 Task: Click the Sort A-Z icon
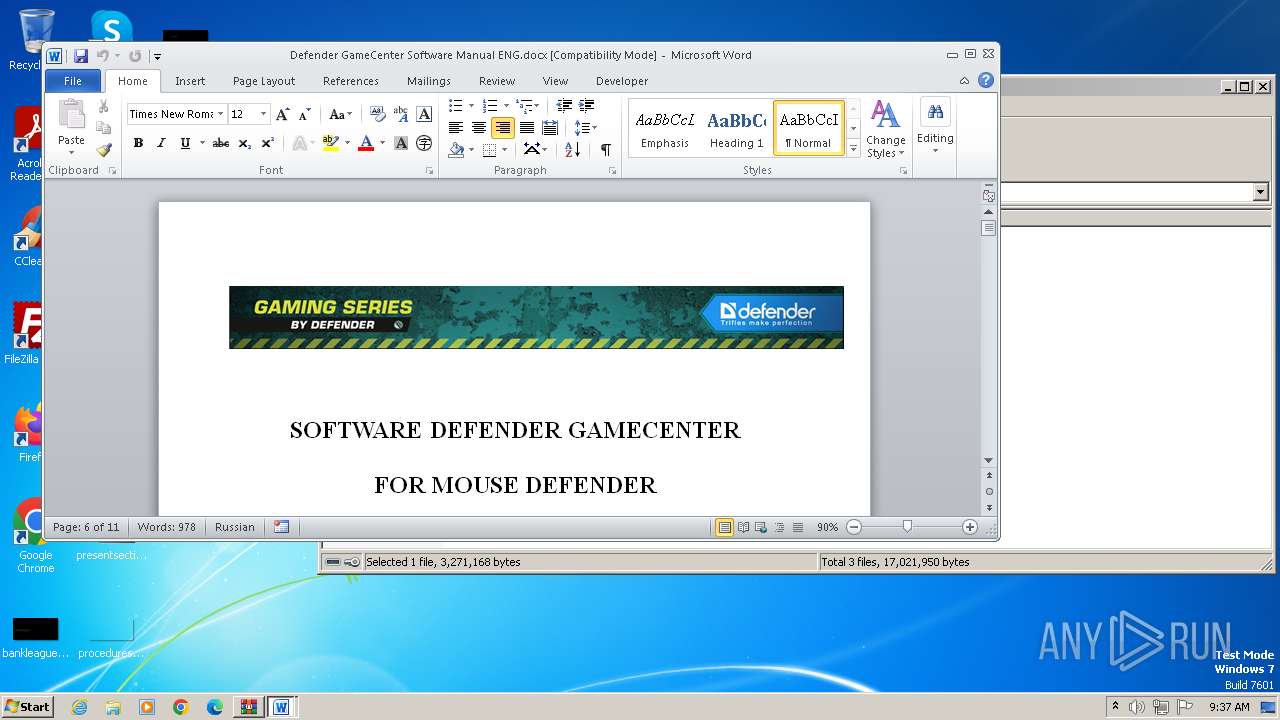(x=572, y=149)
